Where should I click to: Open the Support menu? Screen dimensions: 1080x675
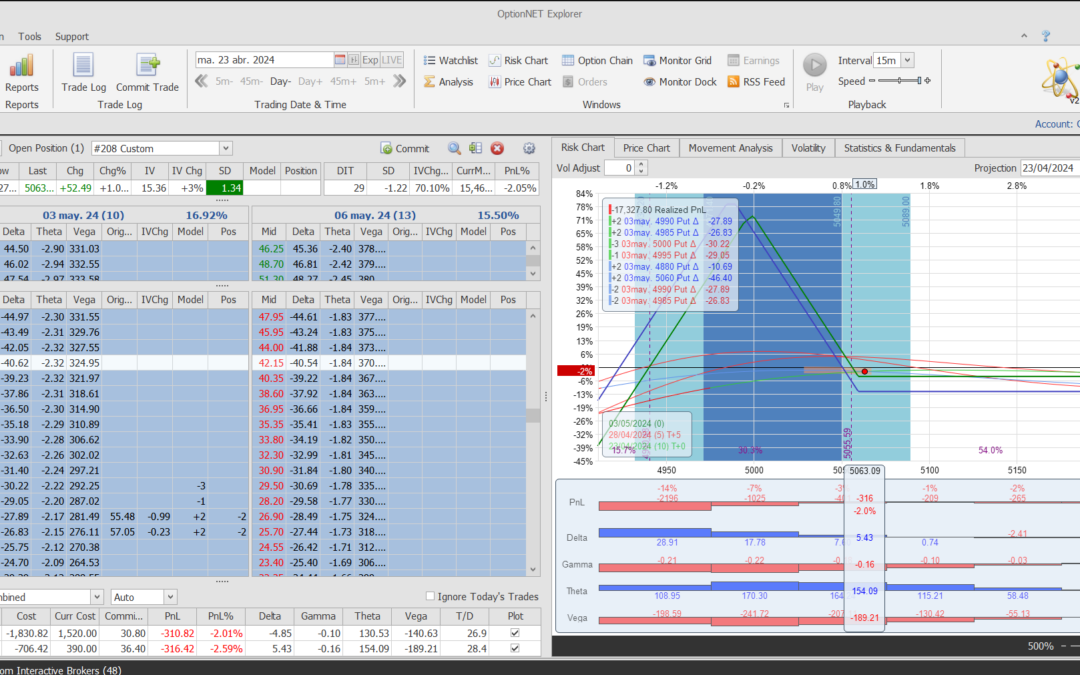click(x=72, y=37)
